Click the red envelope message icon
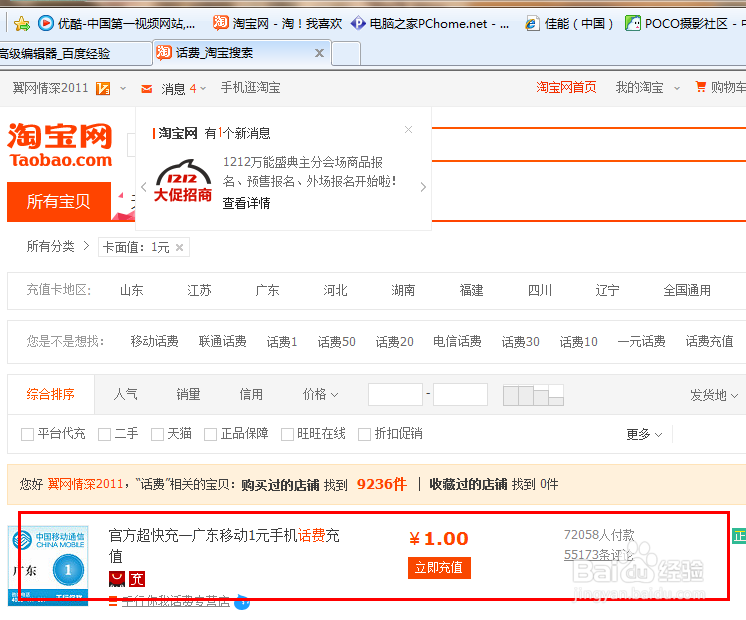This screenshot has height=620, width=746. click(x=147, y=89)
